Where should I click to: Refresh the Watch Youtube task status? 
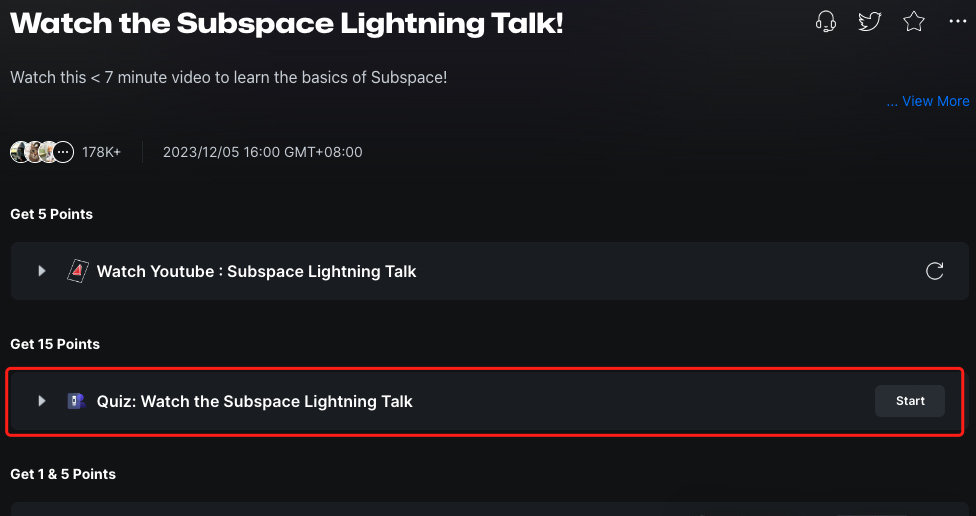tap(934, 271)
